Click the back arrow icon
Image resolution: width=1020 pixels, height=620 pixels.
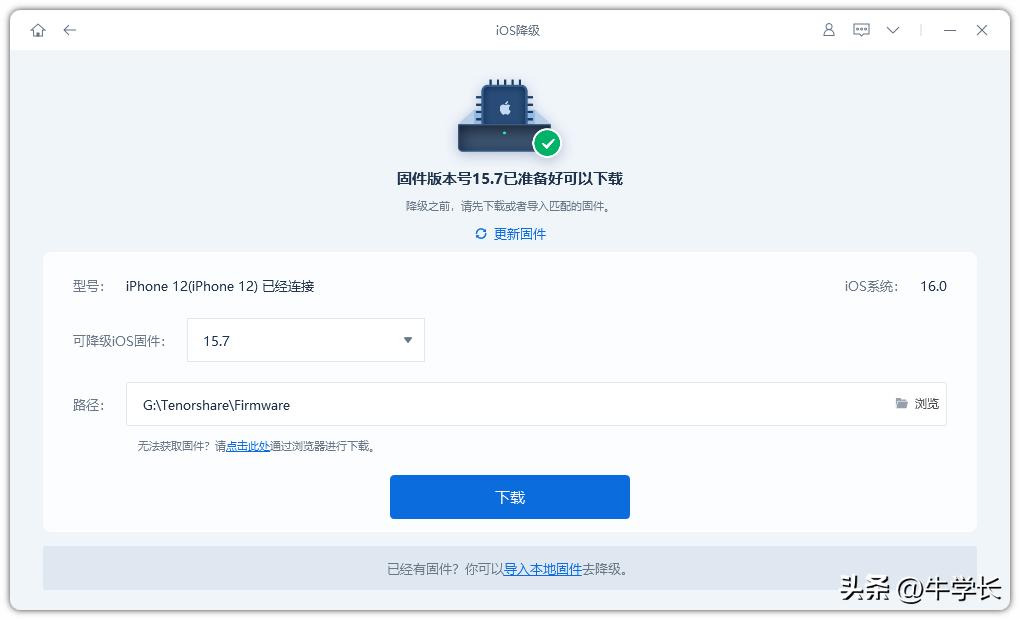(x=69, y=30)
